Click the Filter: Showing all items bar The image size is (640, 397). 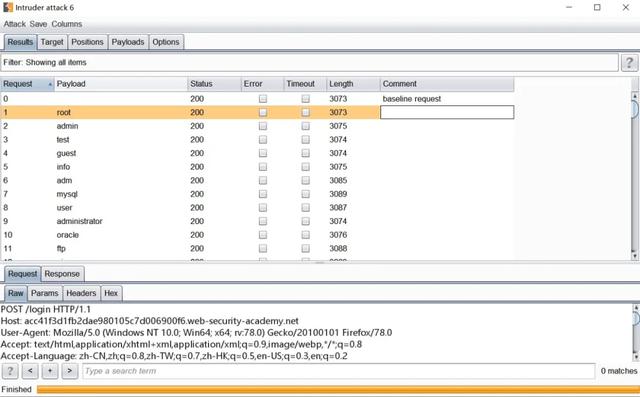point(309,62)
